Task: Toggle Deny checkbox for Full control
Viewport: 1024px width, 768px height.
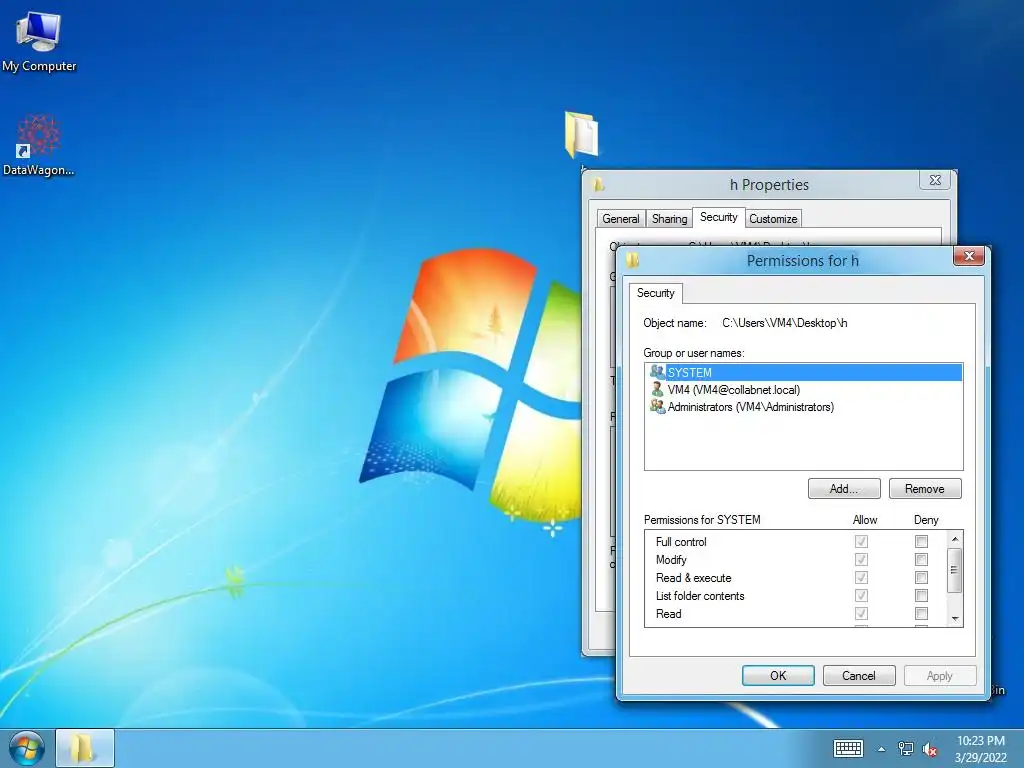Action: [921, 541]
